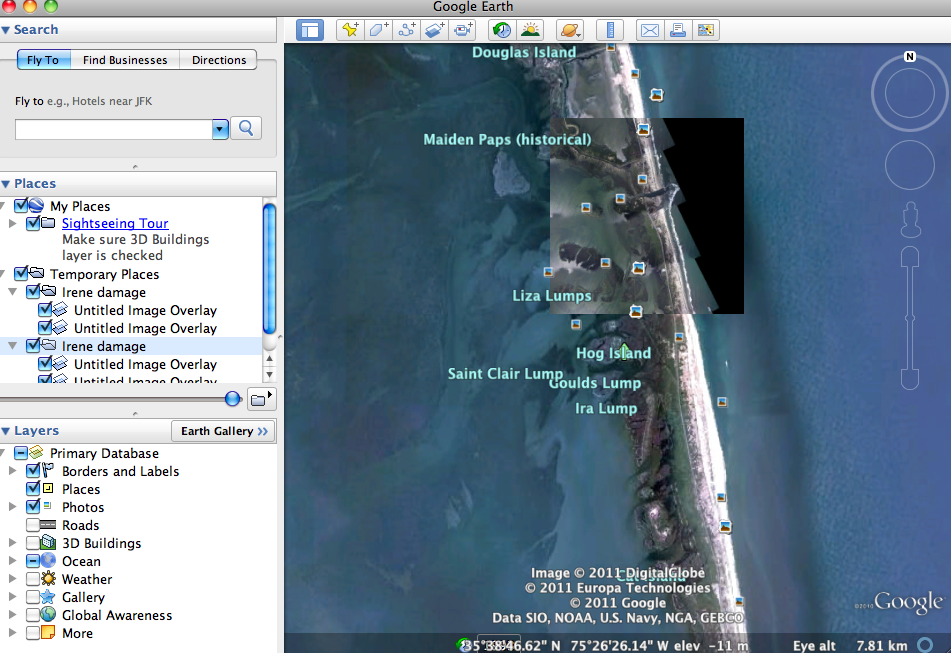Show historical imagery clock icon

(x=502, y=30)
